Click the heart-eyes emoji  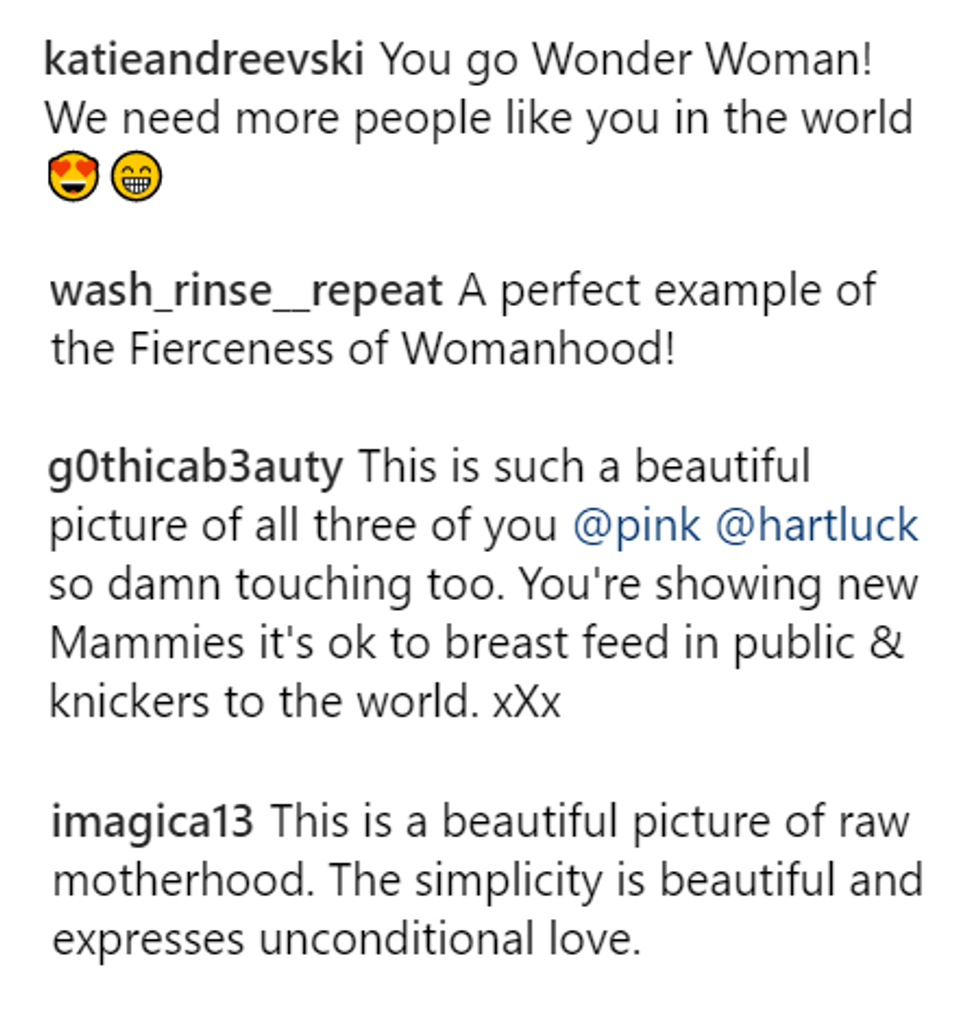point(73,178)
